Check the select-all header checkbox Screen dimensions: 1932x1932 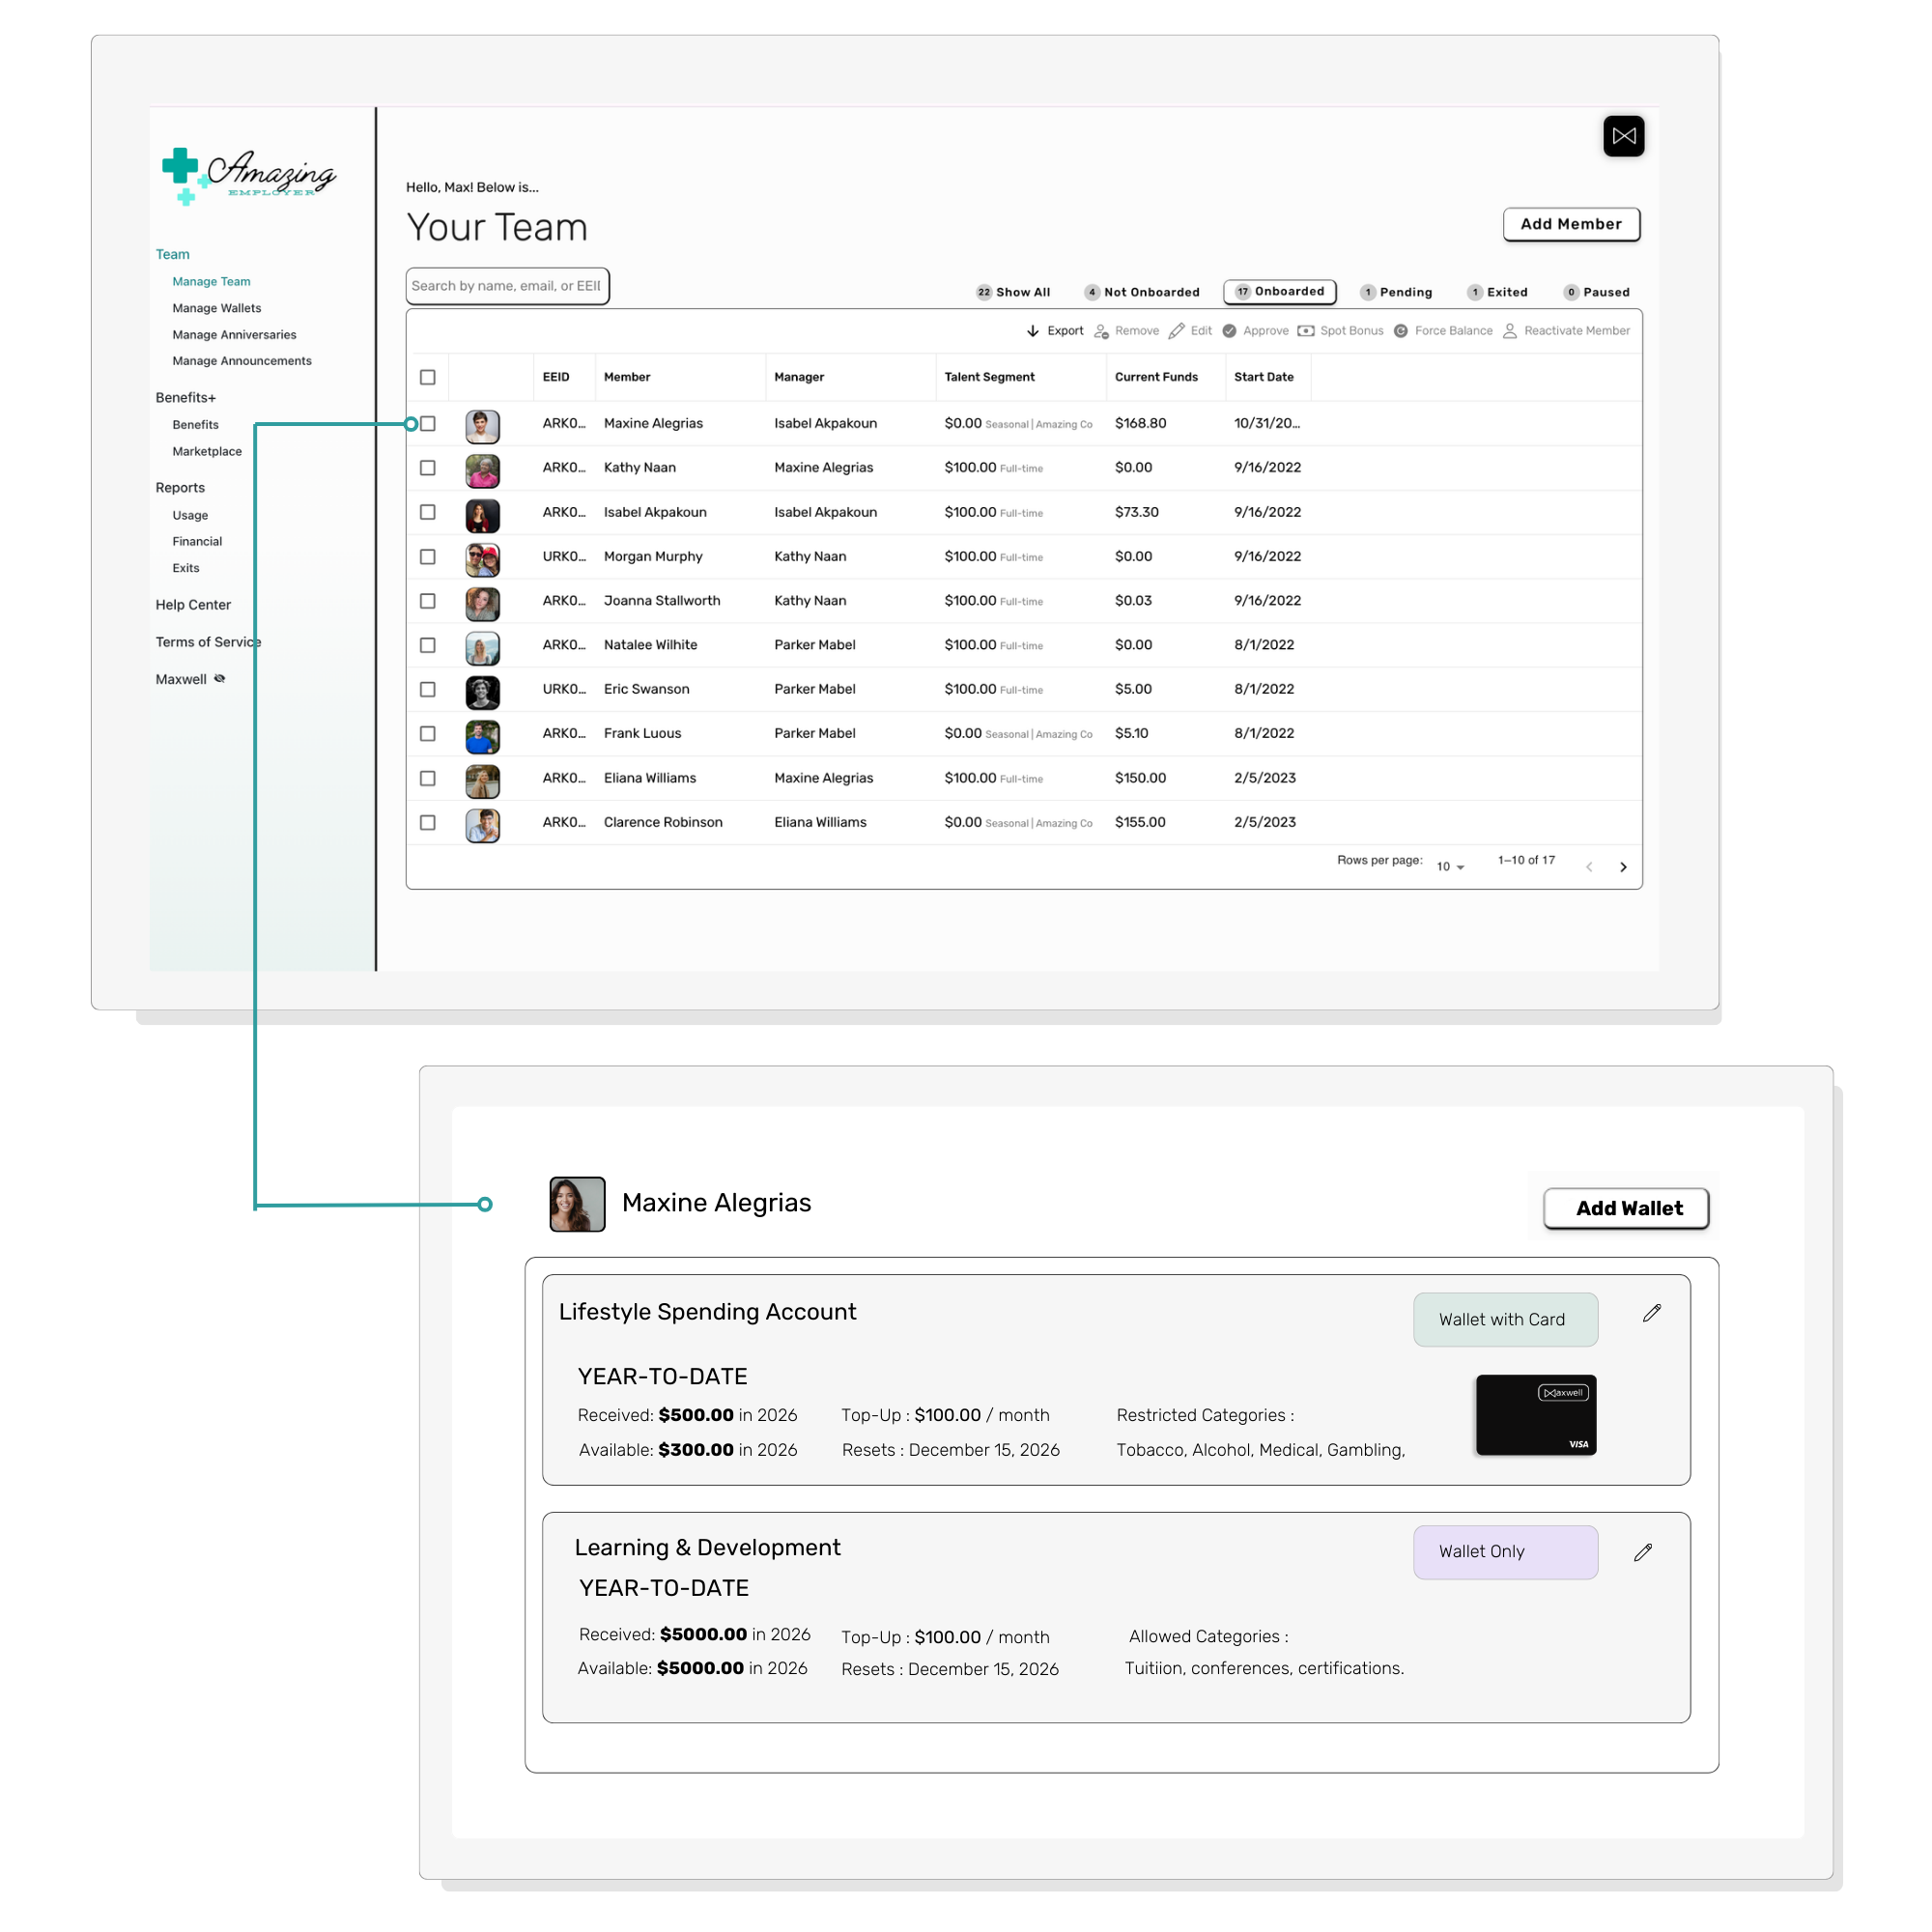[x=428, y=377]
